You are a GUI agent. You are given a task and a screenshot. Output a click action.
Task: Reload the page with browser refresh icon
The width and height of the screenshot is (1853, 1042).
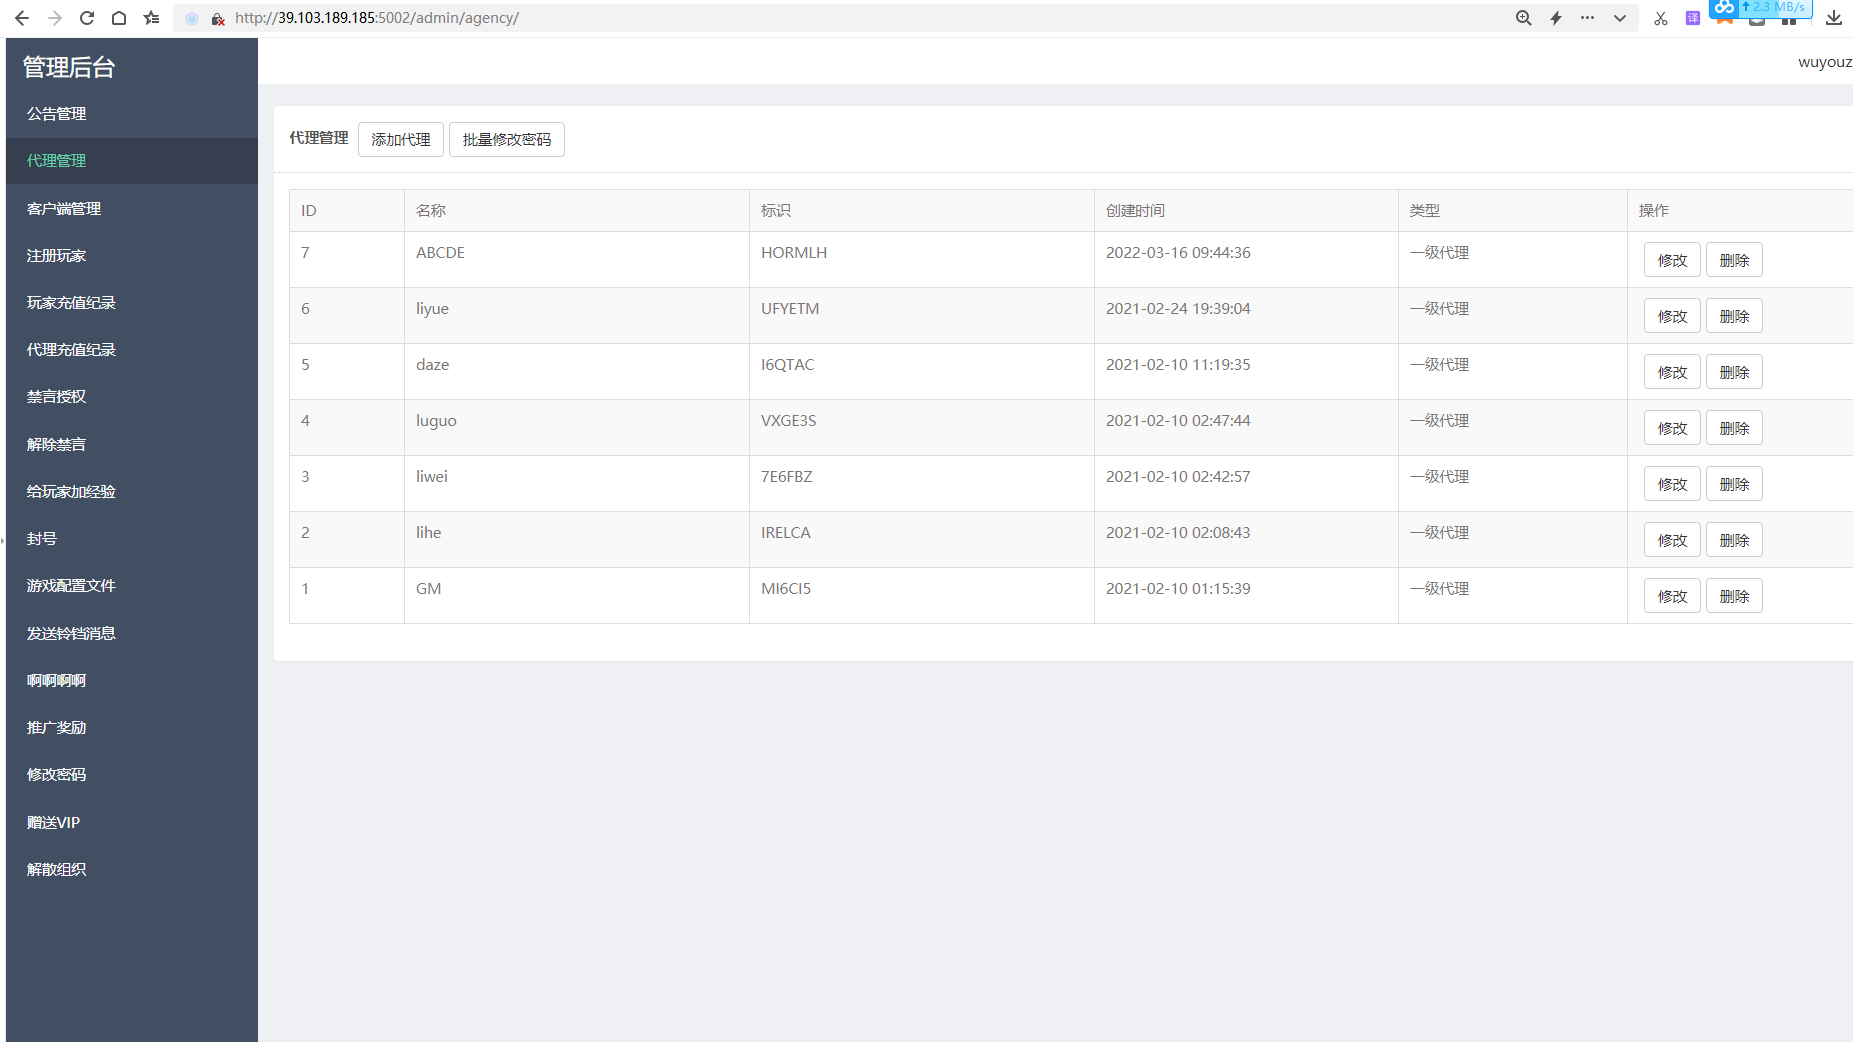(x=87, y=18)
